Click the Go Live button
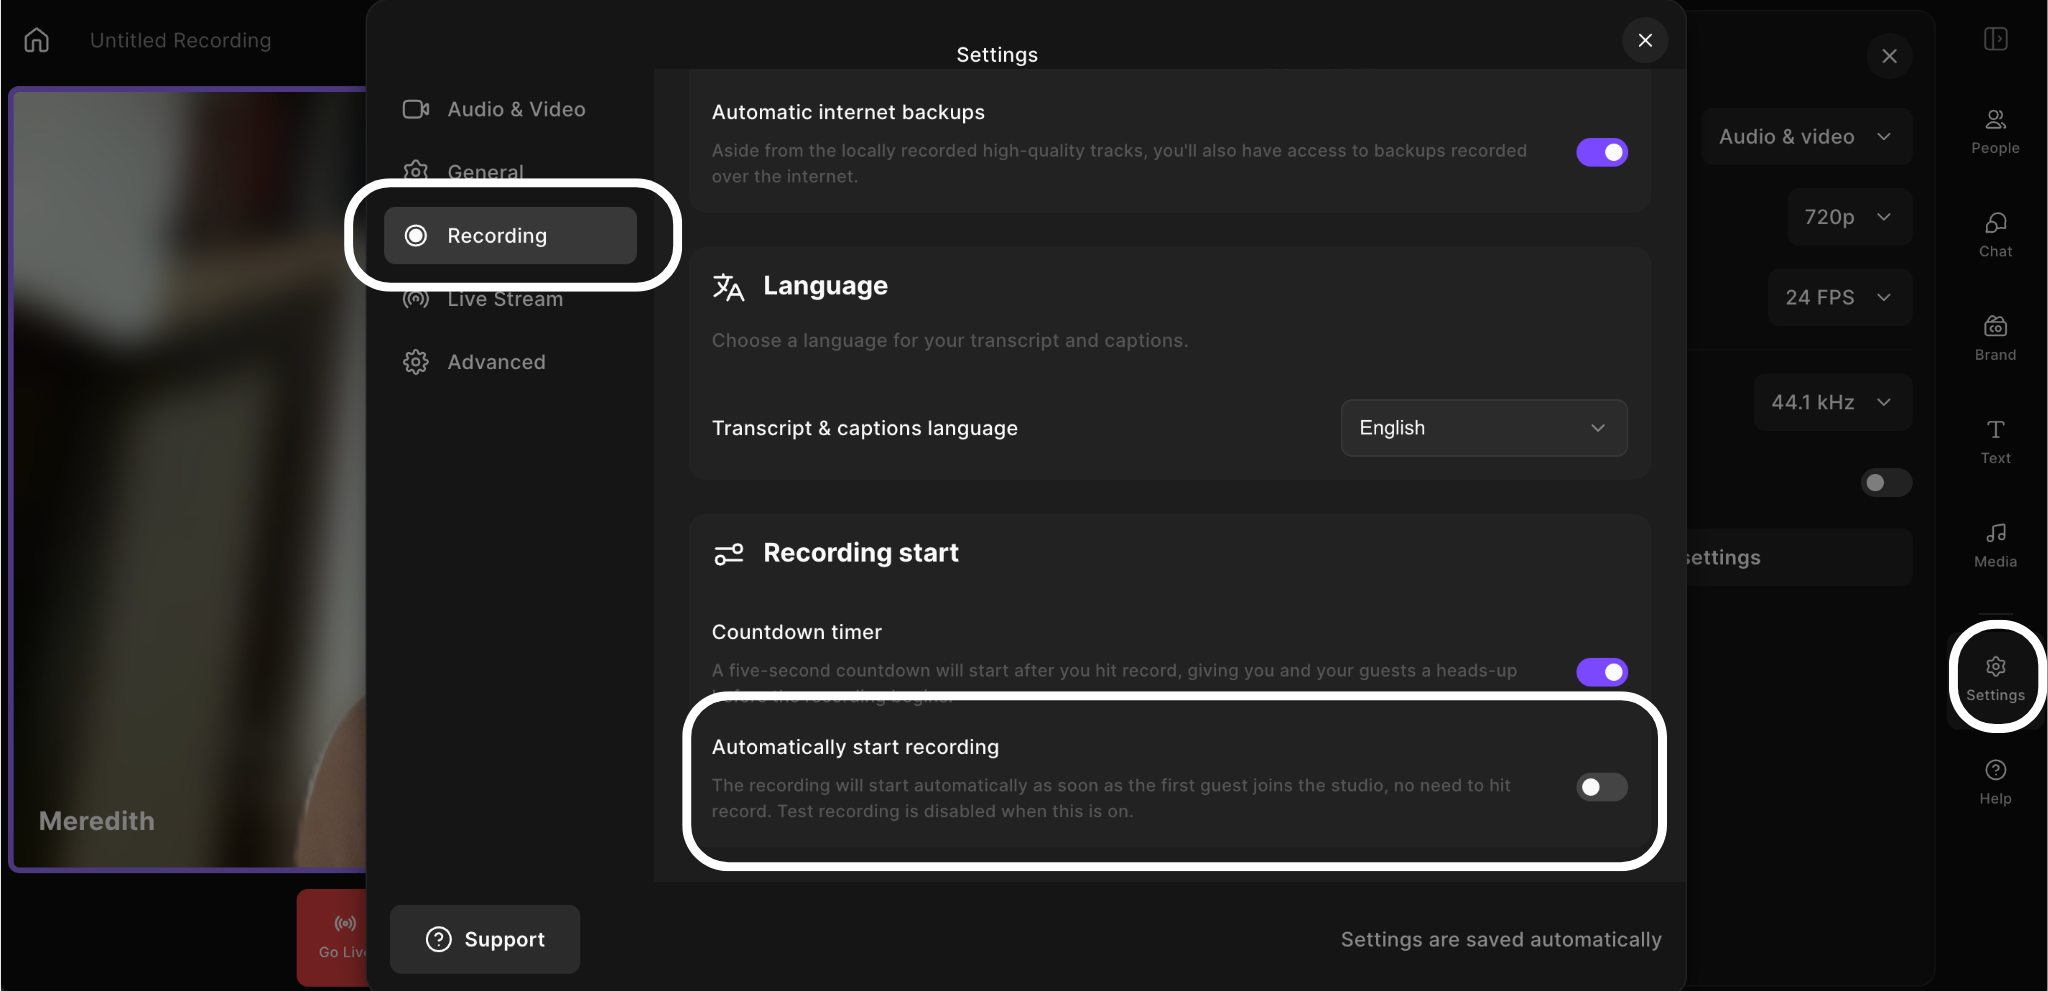The width and height of the screenshot is (2048, 991). pyautogui.click(x=334, y=937)
